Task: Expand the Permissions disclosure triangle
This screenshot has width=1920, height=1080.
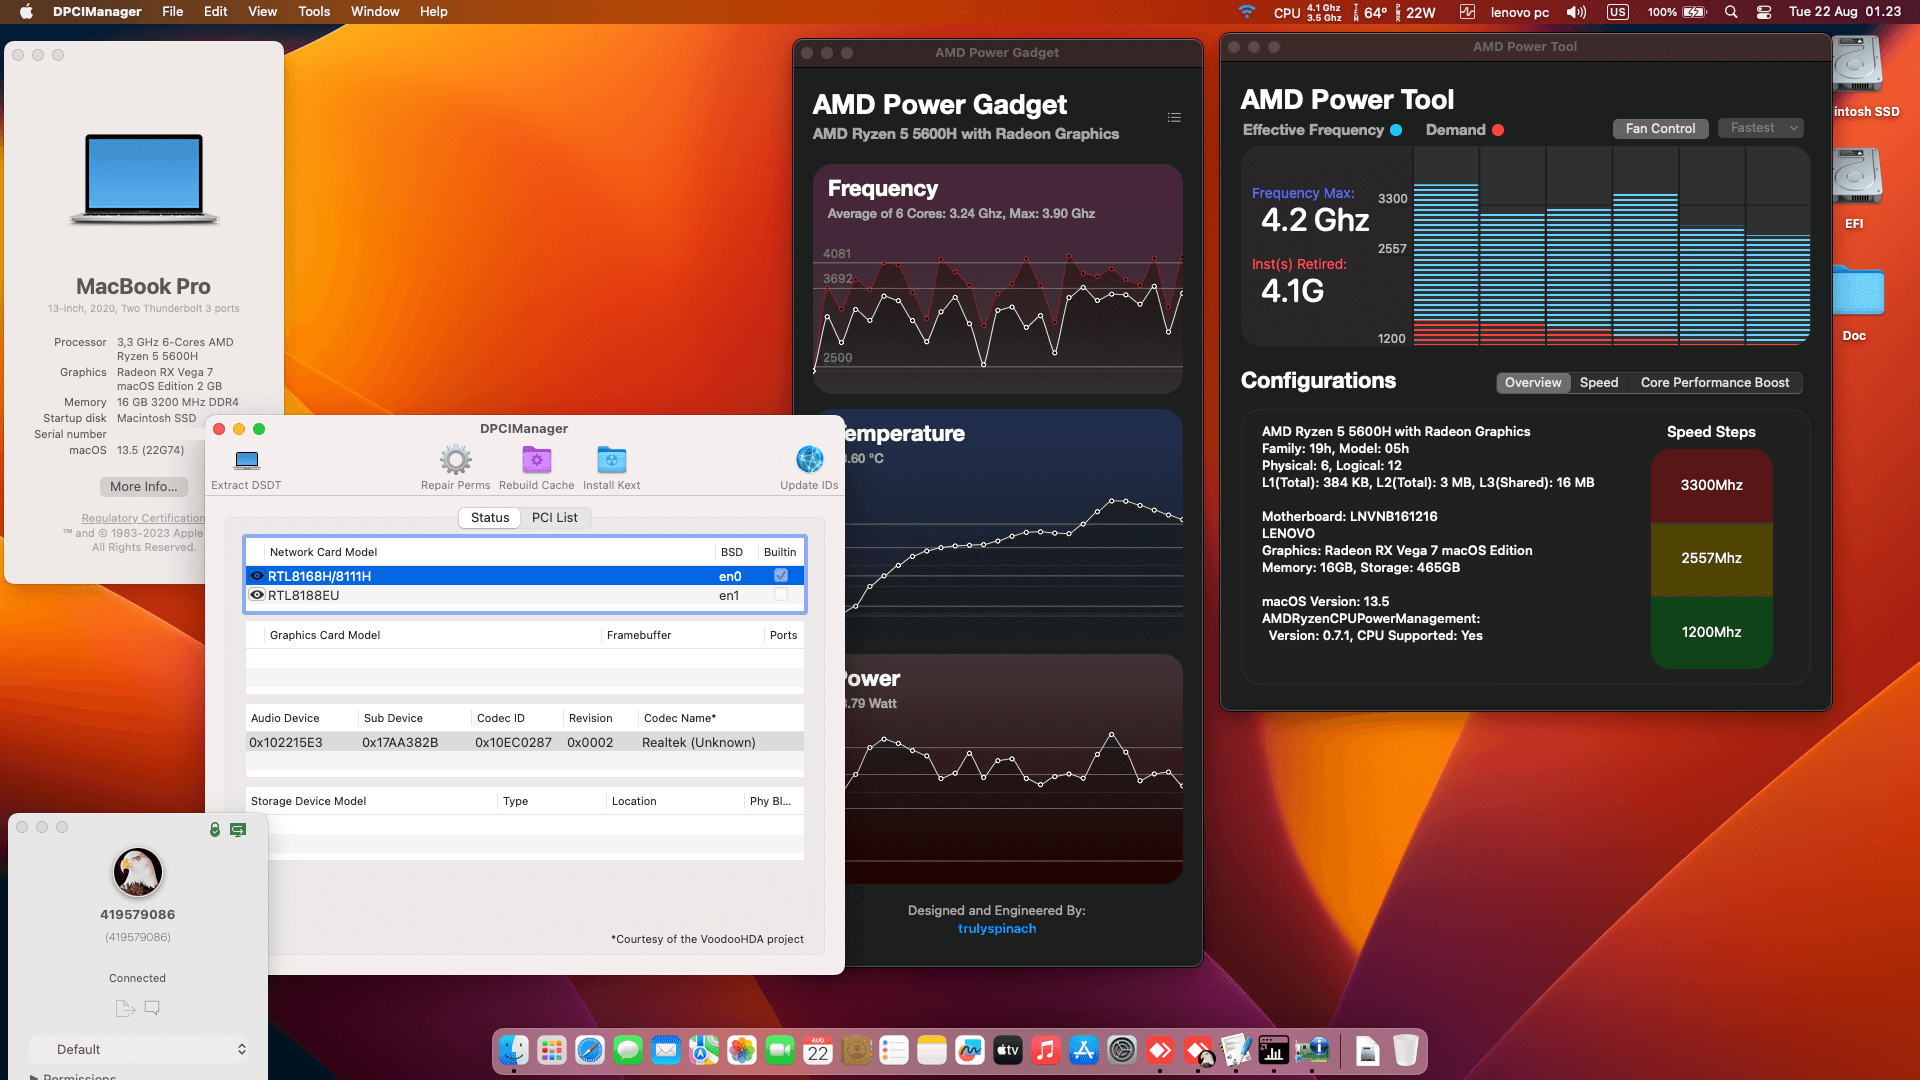Action: [x=35, y=1076]
